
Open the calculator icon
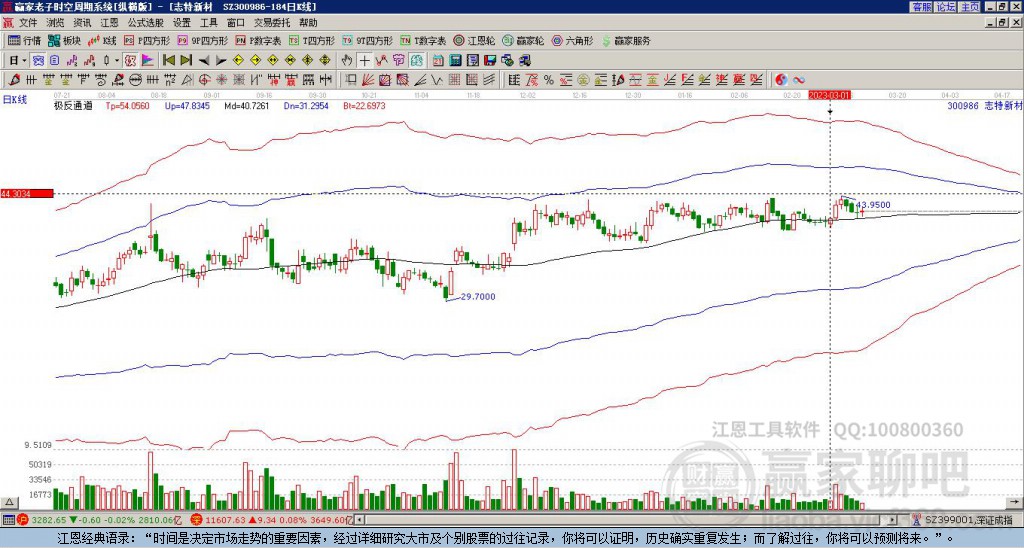pos(455,60)
